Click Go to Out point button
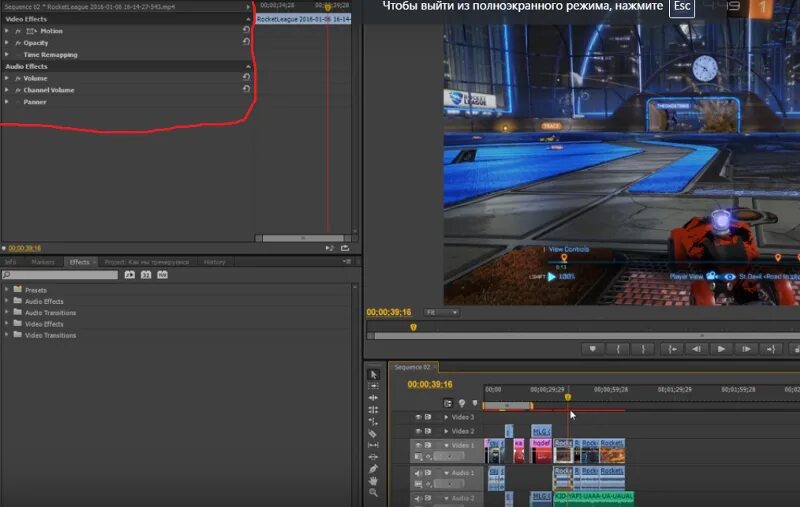This screenshot has height=507, width=800. coord(771,349)
